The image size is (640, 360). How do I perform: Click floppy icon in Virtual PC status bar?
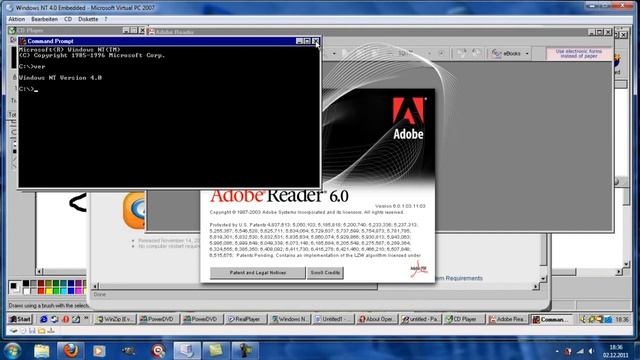(32, 331)
